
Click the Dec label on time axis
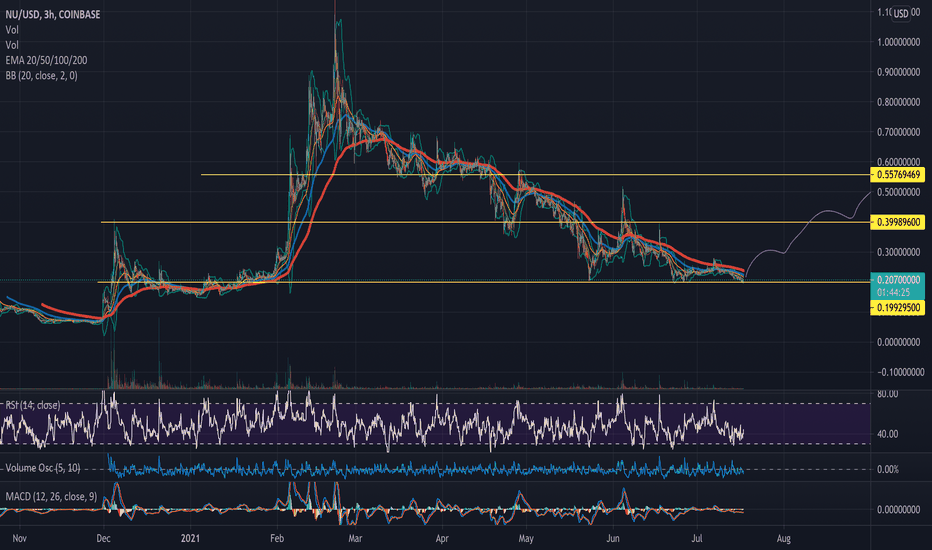pos(103,539)
